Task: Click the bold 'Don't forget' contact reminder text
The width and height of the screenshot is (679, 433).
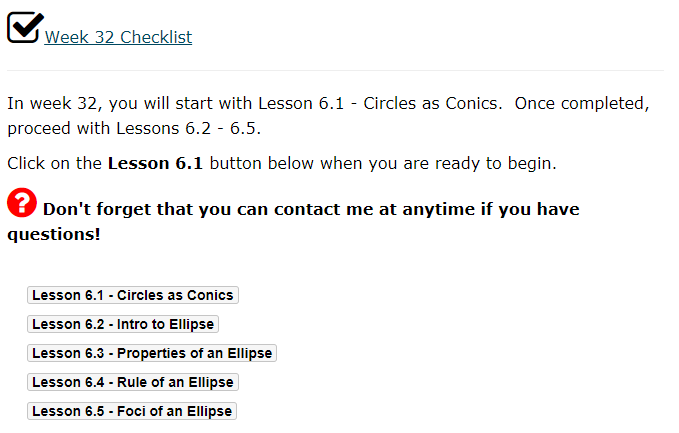Action: [x=293, y=222]
